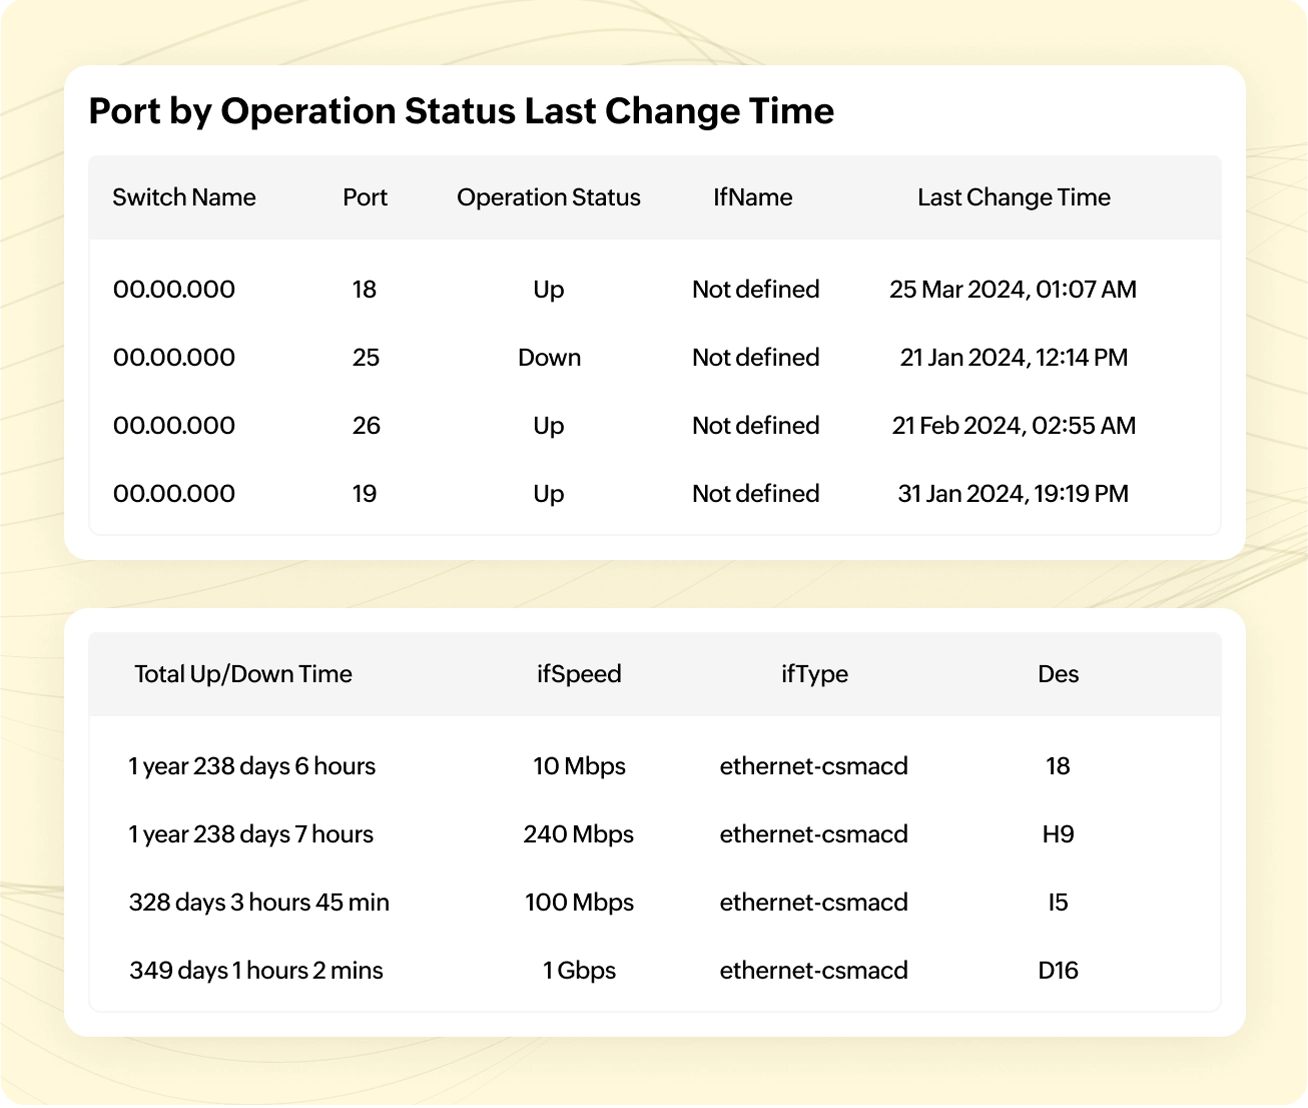Select the port 18 row's Up status
The image size is (1308, 1108).
[x=548, y=289]
